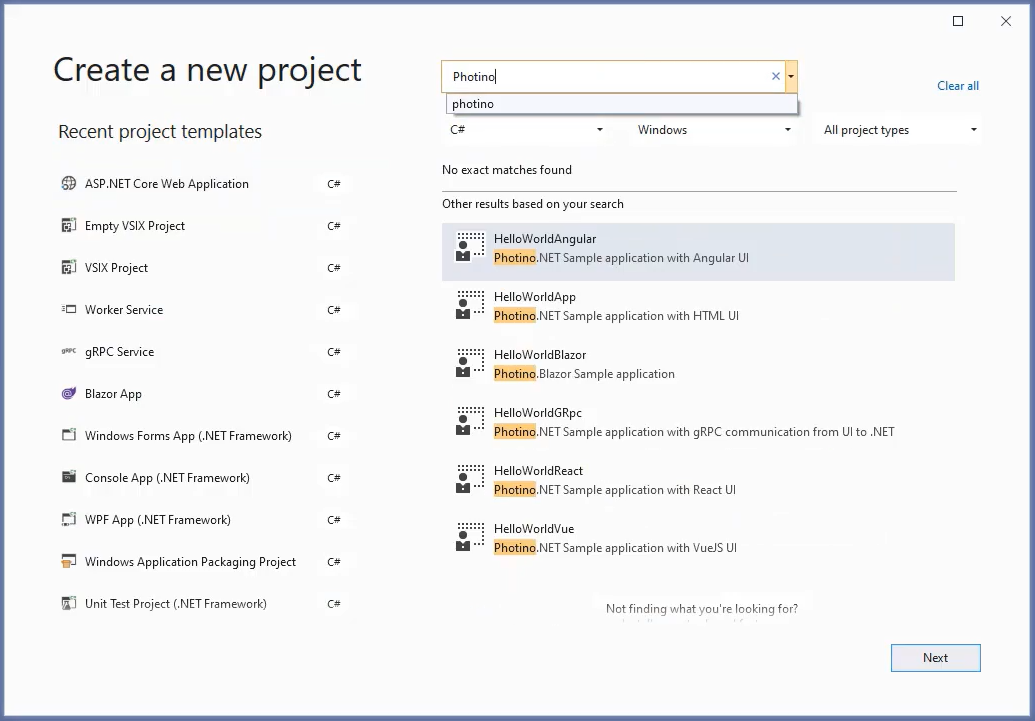
Task: Click the HelloWorldReact template icon
Action: tap(470, 479)
